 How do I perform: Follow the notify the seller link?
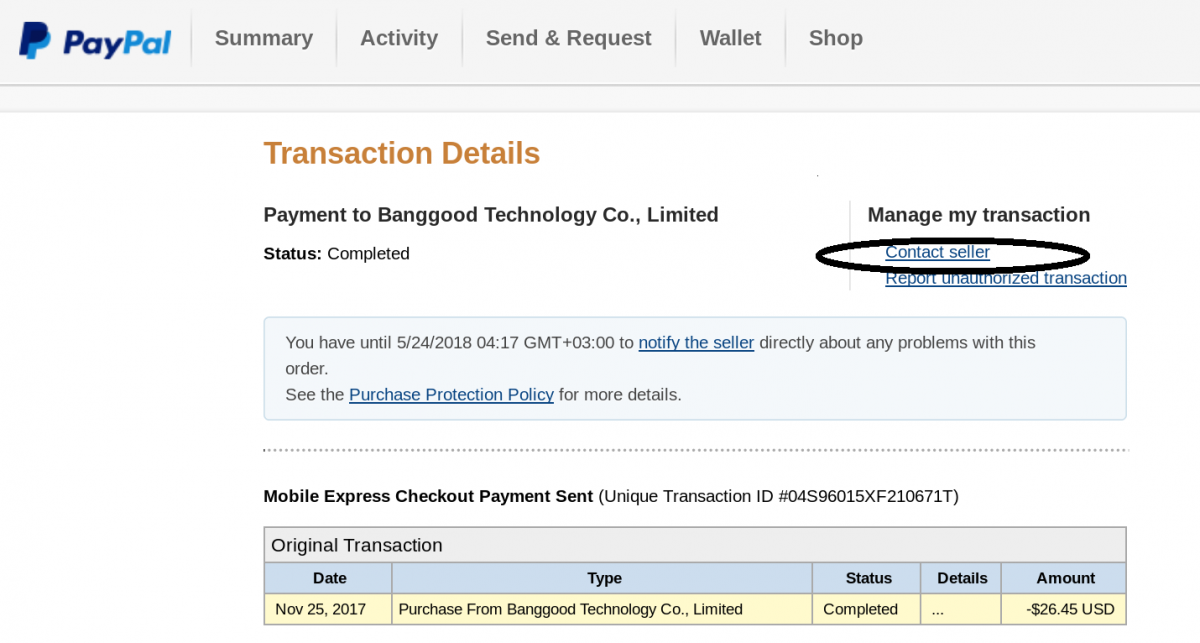click(696, 342)
